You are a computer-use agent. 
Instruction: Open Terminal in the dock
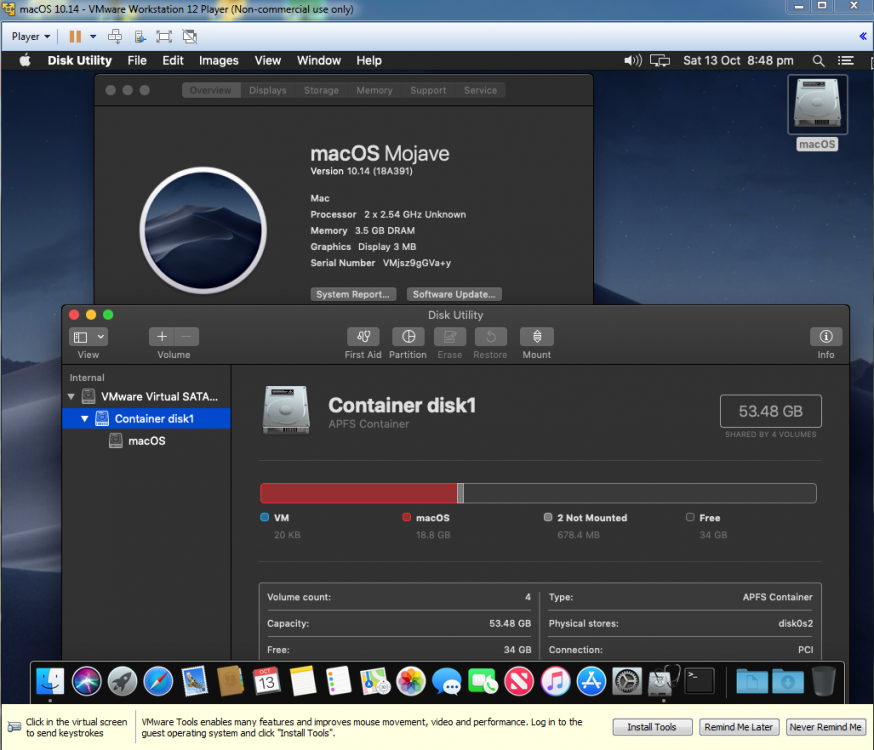[x=700, y=681]
